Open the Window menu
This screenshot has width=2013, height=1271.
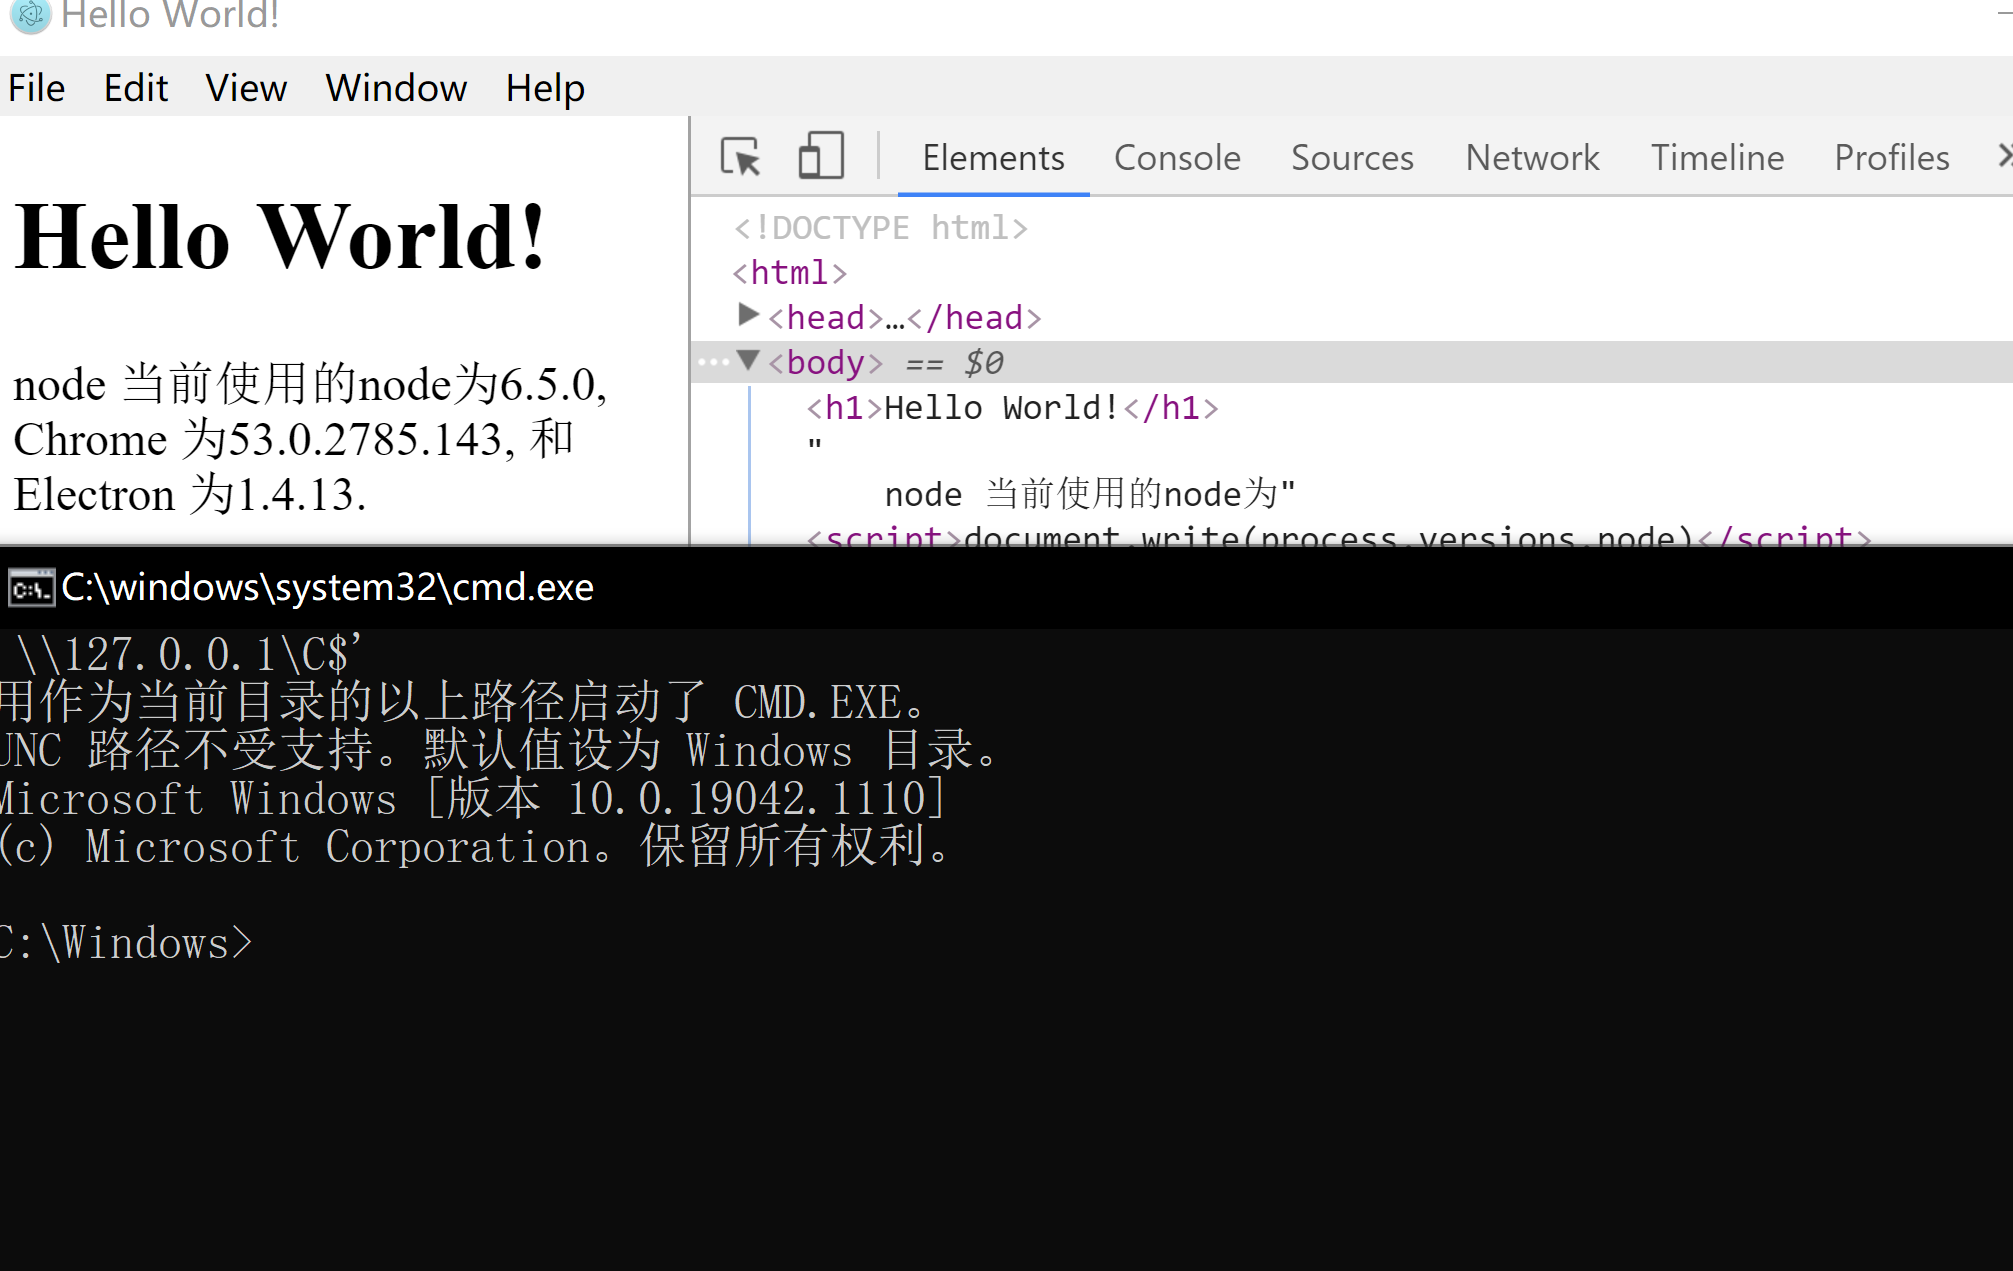tap(396, 88)
